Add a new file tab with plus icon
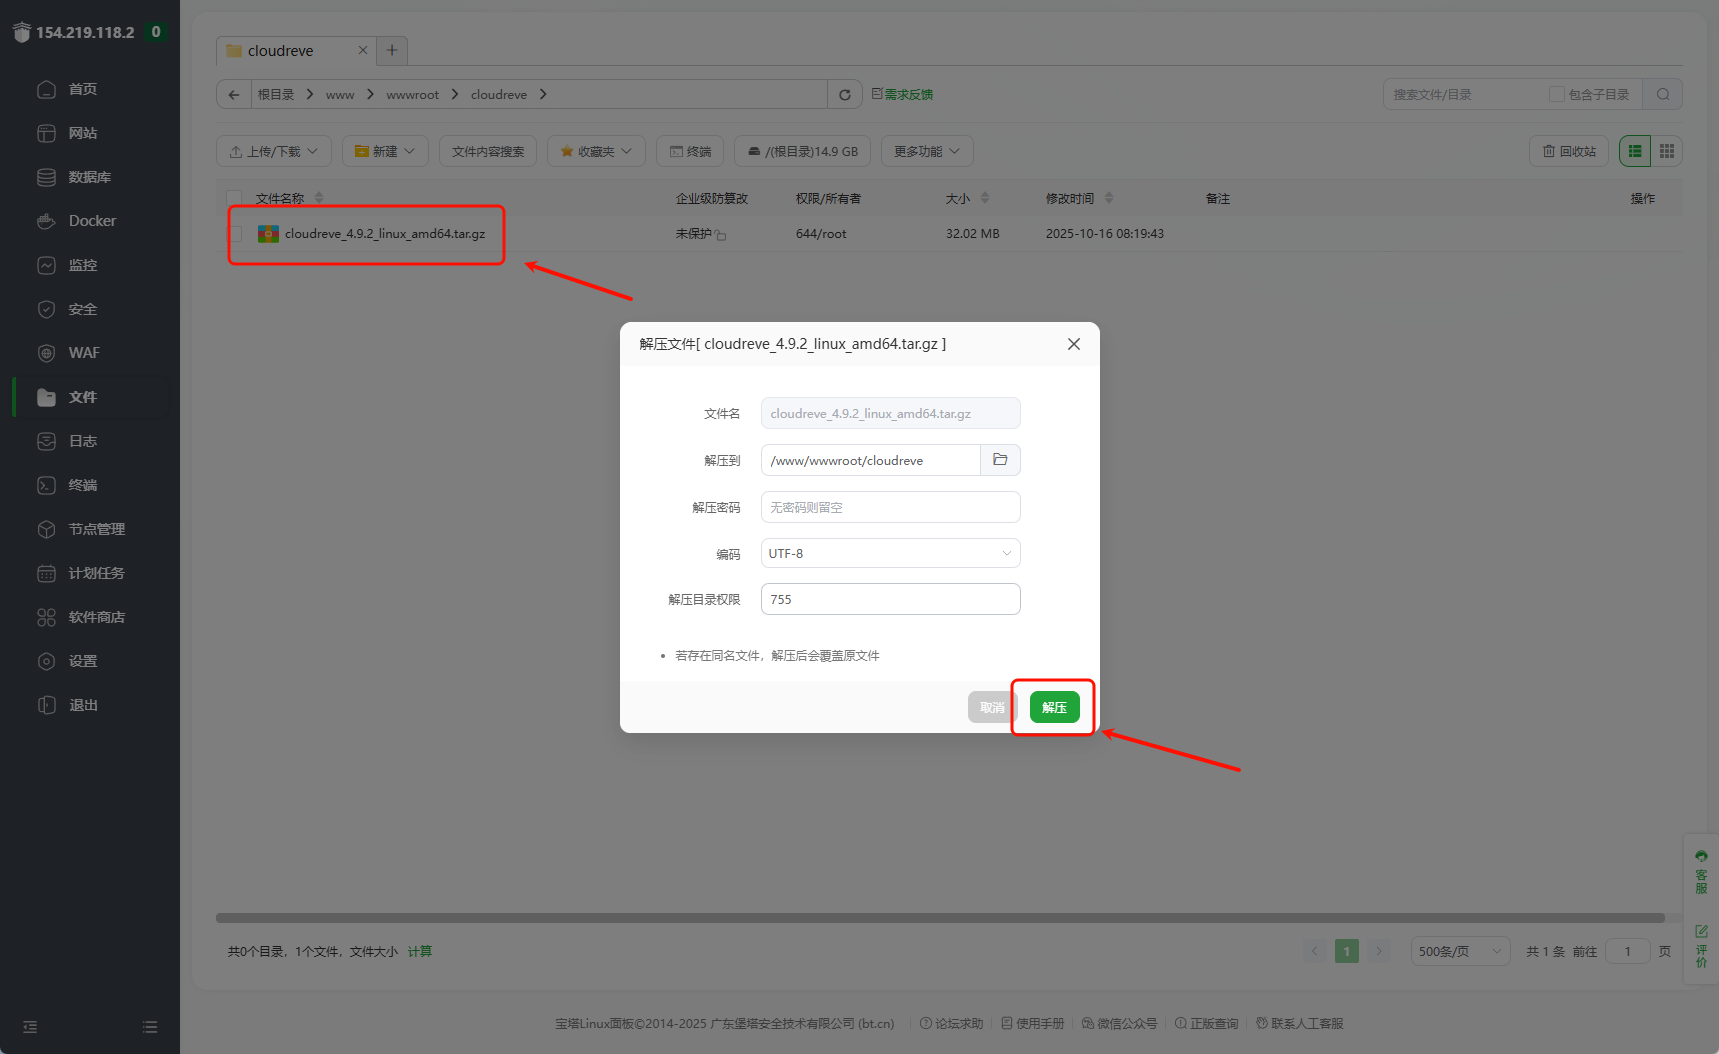 [392, 50]
